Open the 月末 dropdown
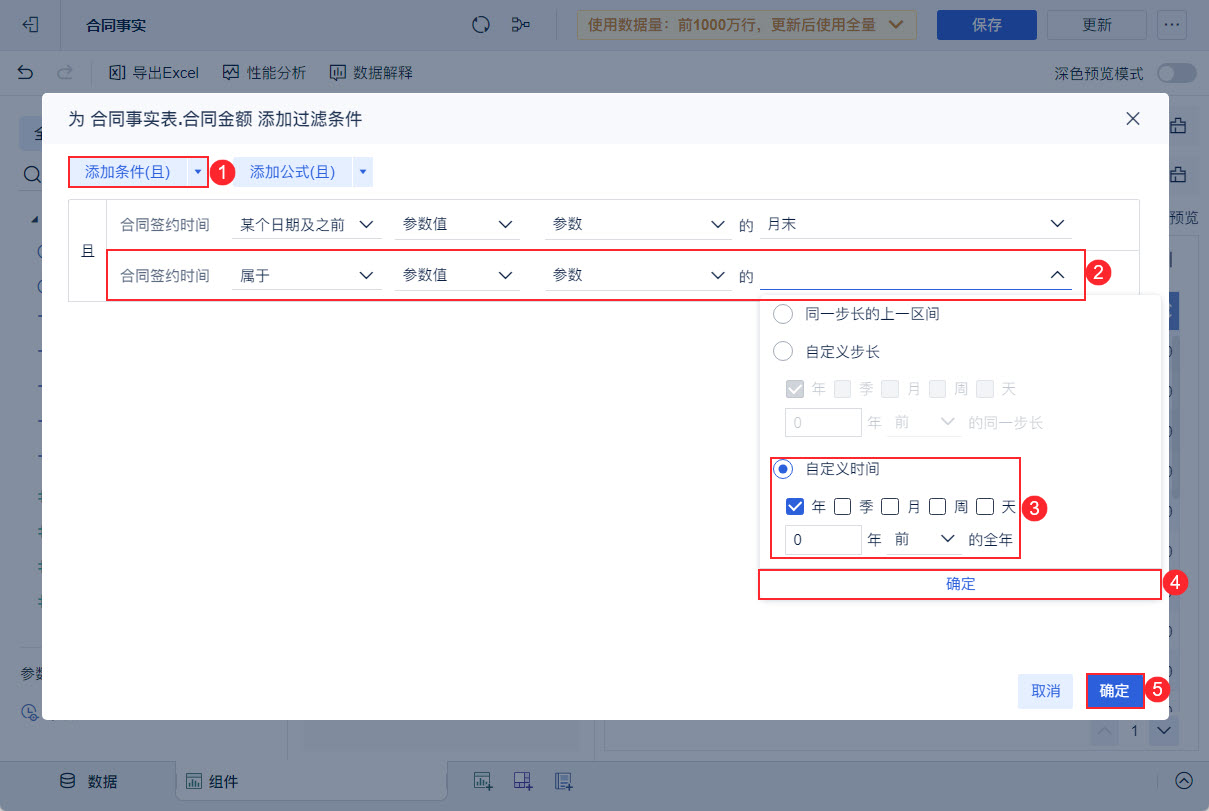This screenshot has height=811, width=1209. (x=916, y=225)
